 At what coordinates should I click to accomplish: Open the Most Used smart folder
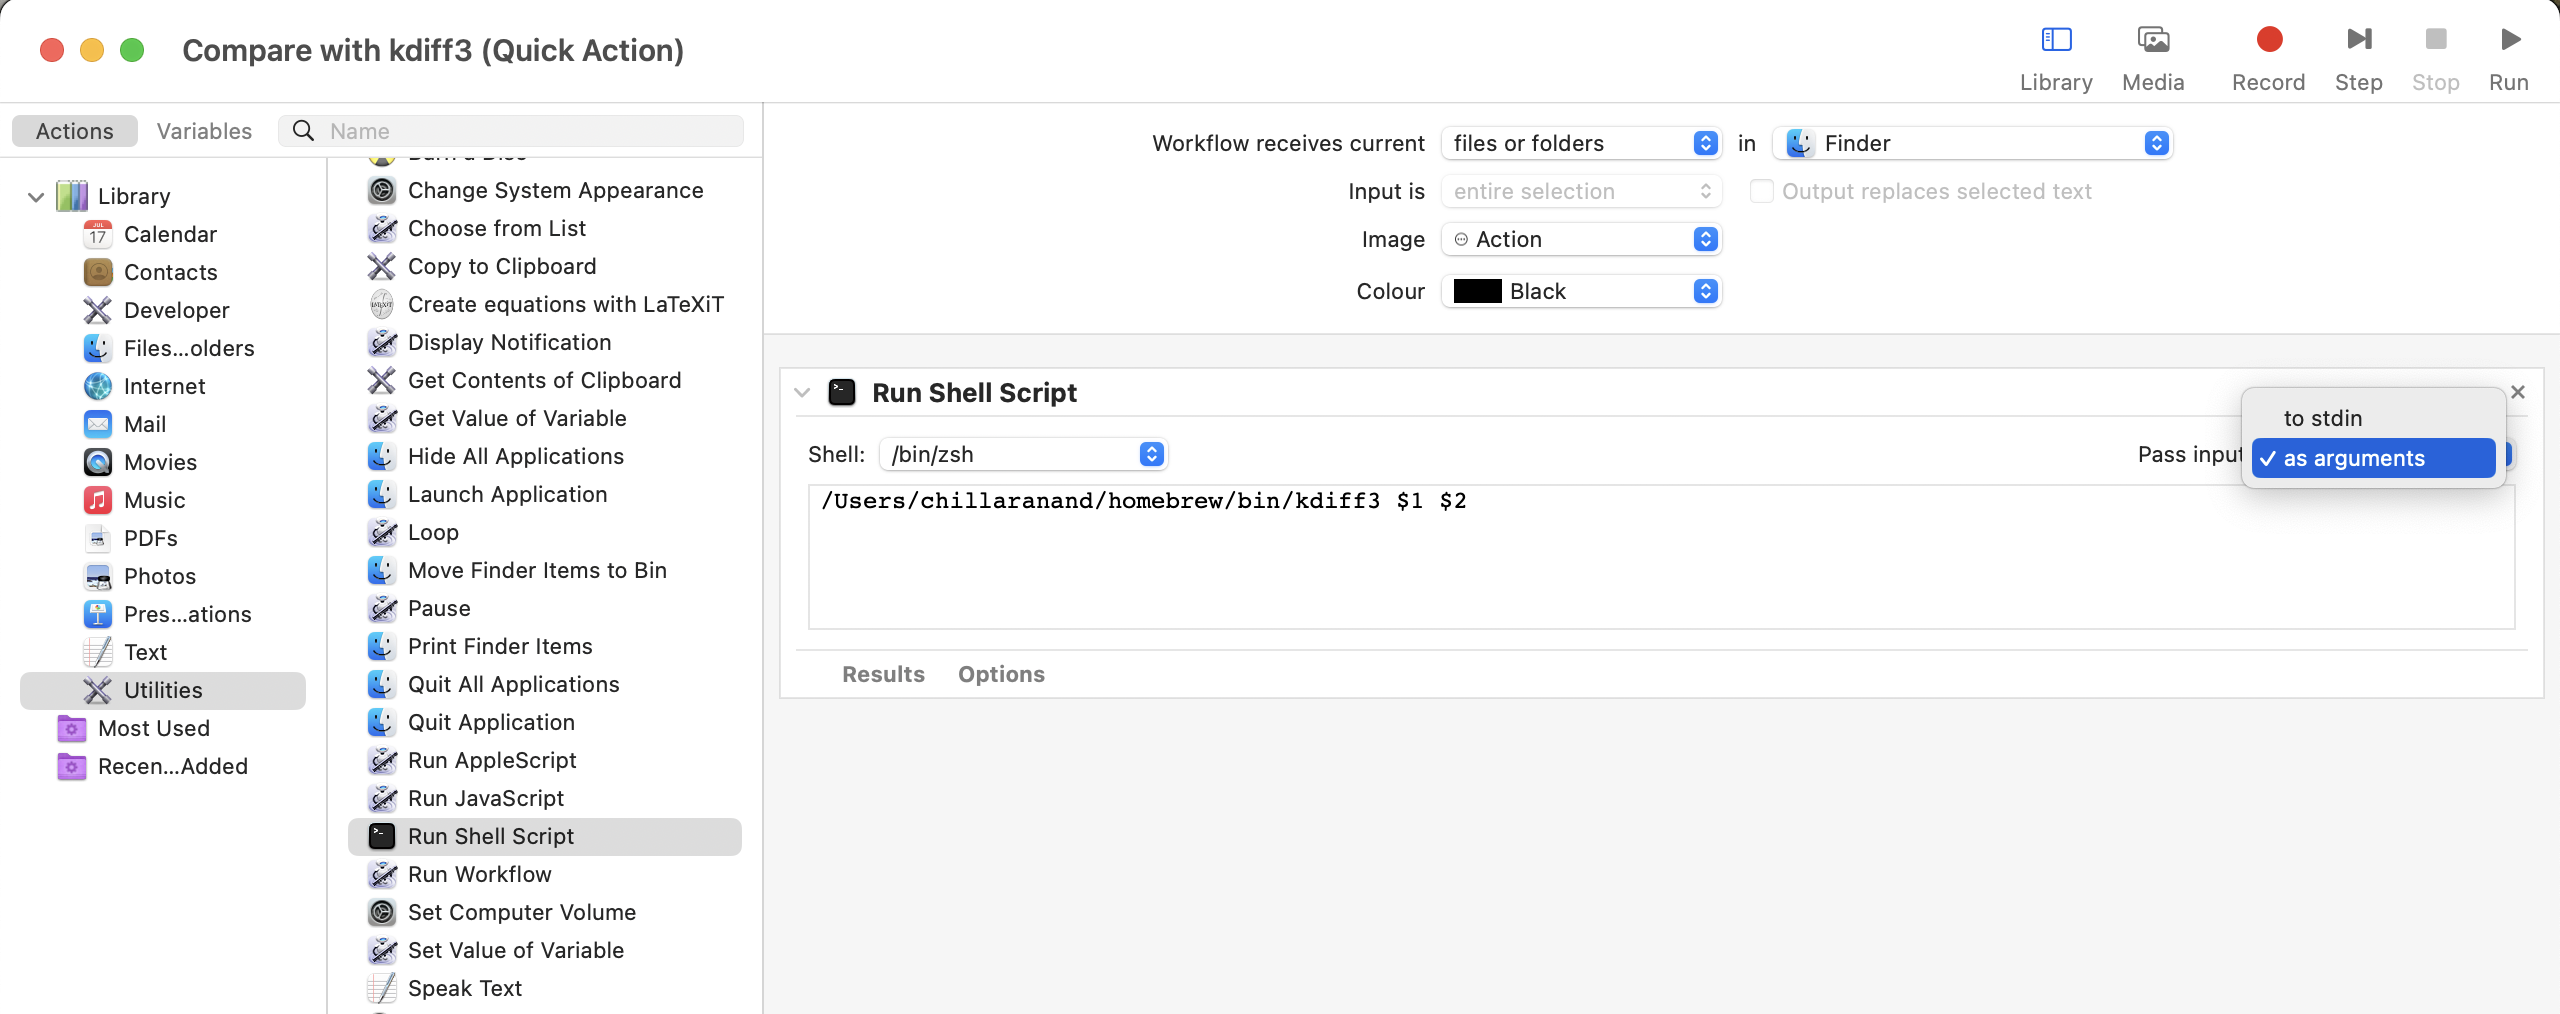153,728
